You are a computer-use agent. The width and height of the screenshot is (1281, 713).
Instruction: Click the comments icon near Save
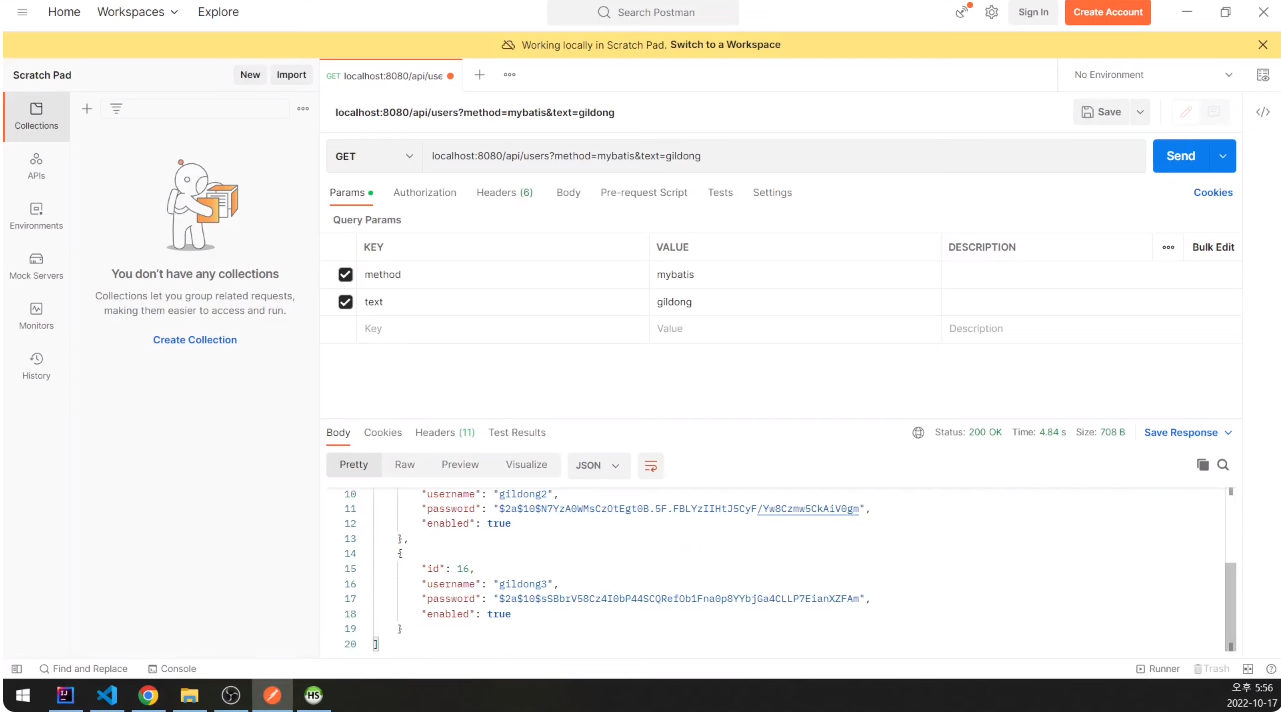[x=1214, y=112]
